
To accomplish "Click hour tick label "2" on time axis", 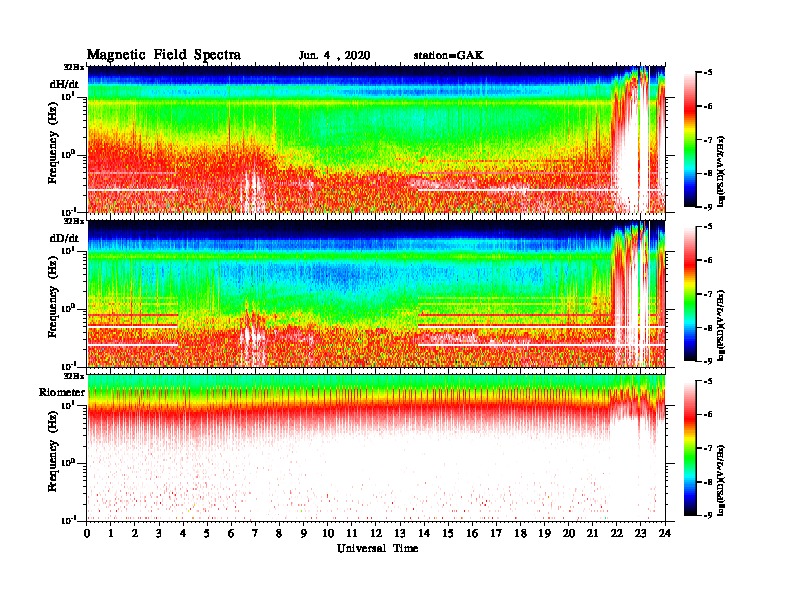I will [x=135, y=533].
